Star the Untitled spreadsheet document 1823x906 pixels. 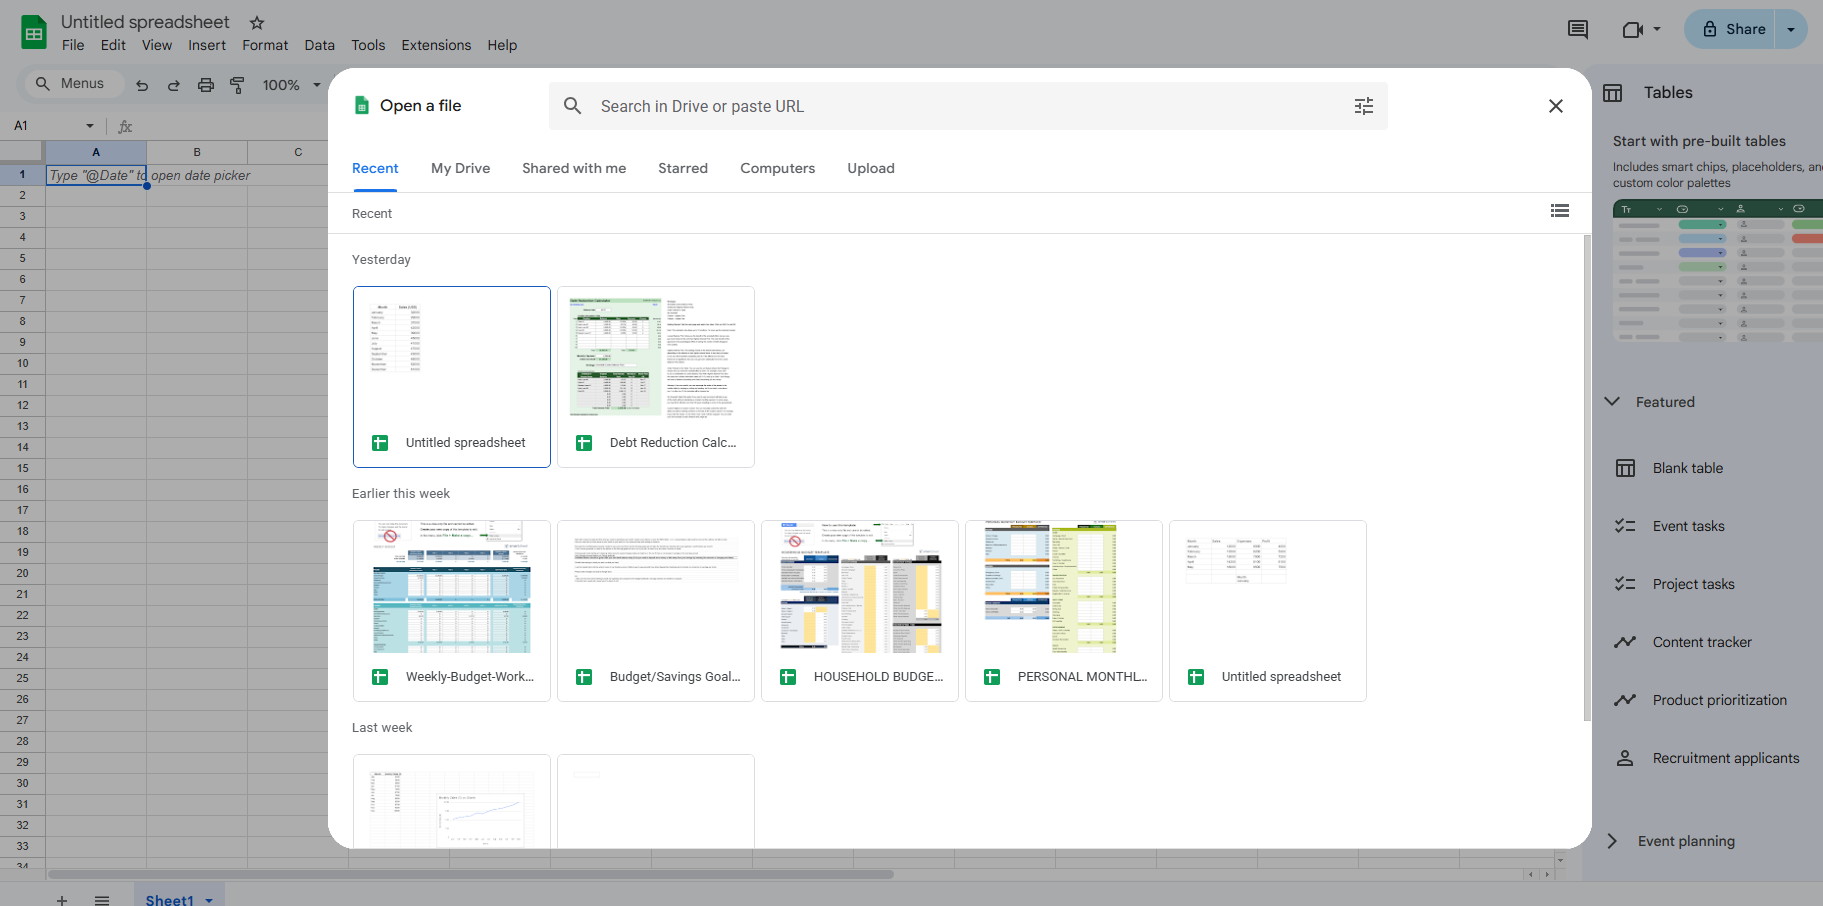[x=257, y=22]
